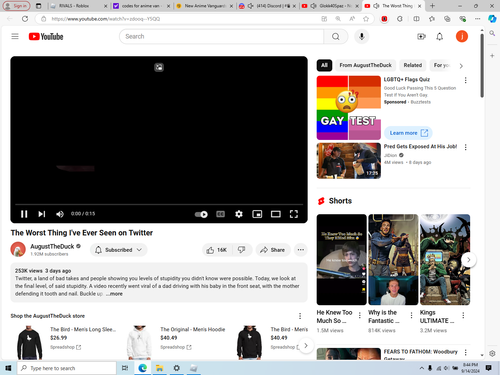500x375 pixels.
Task: Show more filter chips arrow
Action: point(461,66)
